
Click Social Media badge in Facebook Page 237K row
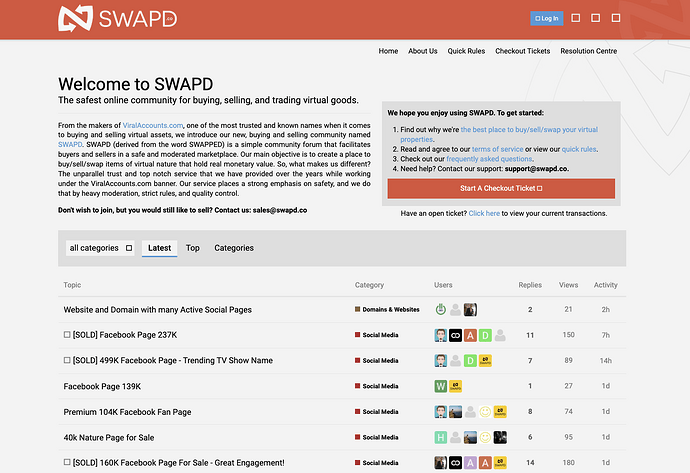coord(377,335)
